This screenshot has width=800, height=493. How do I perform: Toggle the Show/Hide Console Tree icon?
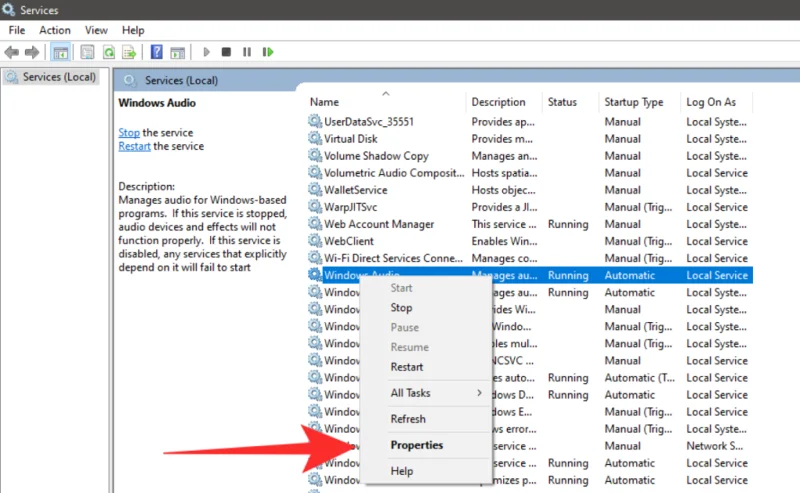point(61,52)
